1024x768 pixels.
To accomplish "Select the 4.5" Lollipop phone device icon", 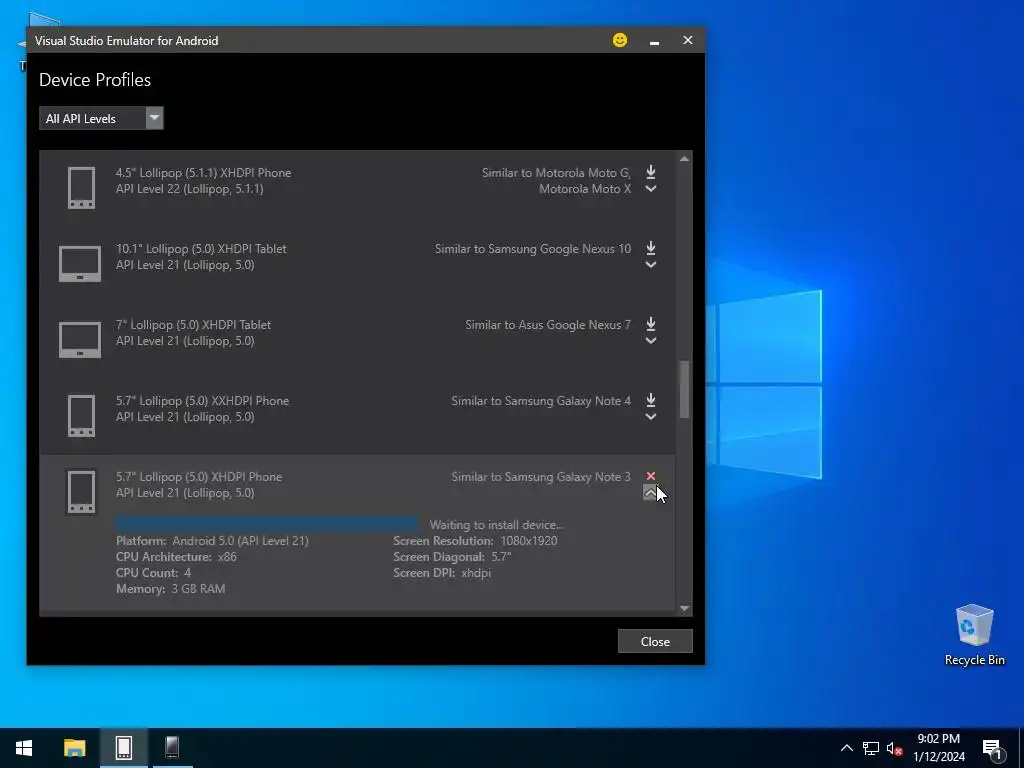I will [x=81, y=188].
